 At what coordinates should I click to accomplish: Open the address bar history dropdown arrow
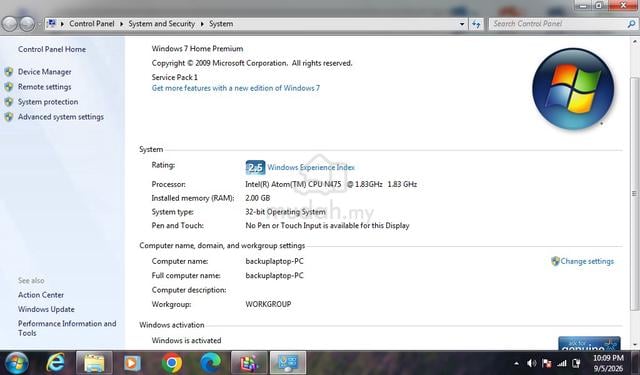462,24
